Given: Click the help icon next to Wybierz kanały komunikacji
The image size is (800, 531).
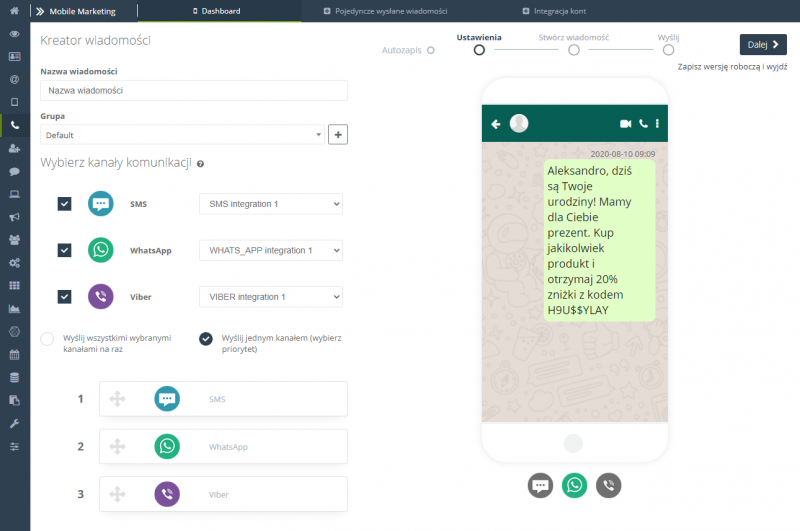Looking at the screenshot, I should click(x=201, y=164).
